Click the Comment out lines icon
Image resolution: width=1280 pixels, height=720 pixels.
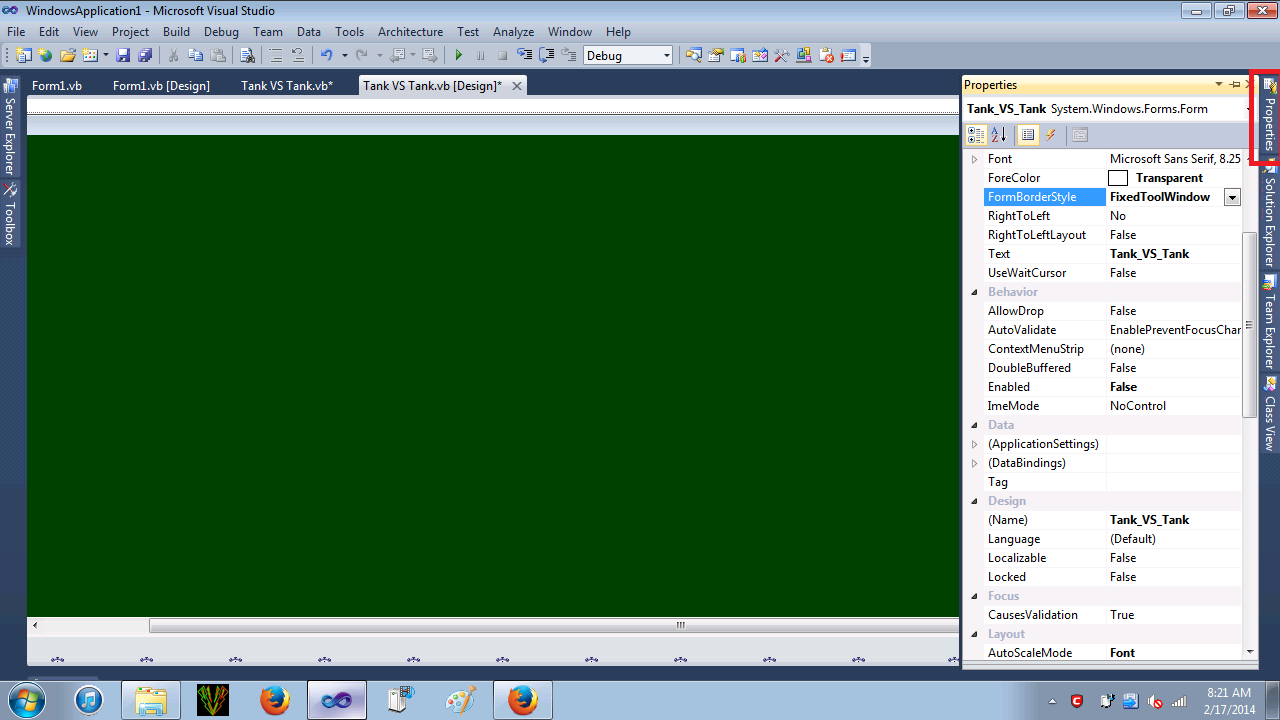[x=275, y=56]
